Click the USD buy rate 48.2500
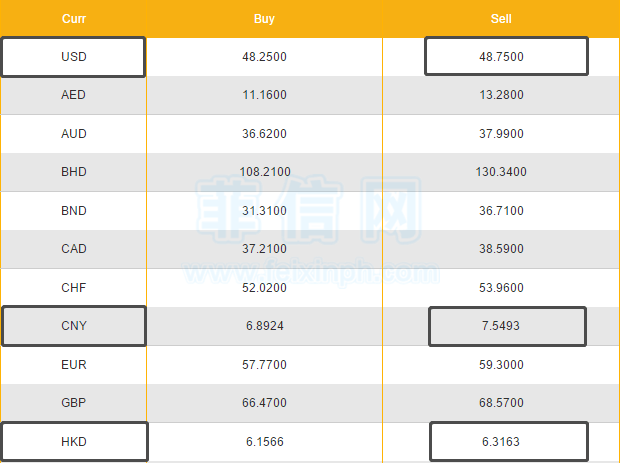 tap(264, 57)
